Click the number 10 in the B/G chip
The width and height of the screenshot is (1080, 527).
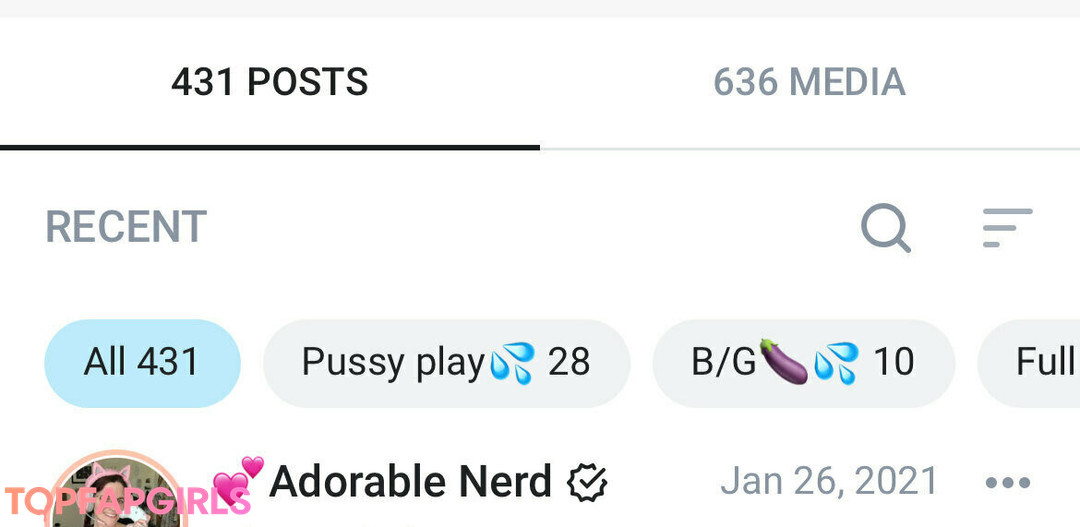click(893, 362)
